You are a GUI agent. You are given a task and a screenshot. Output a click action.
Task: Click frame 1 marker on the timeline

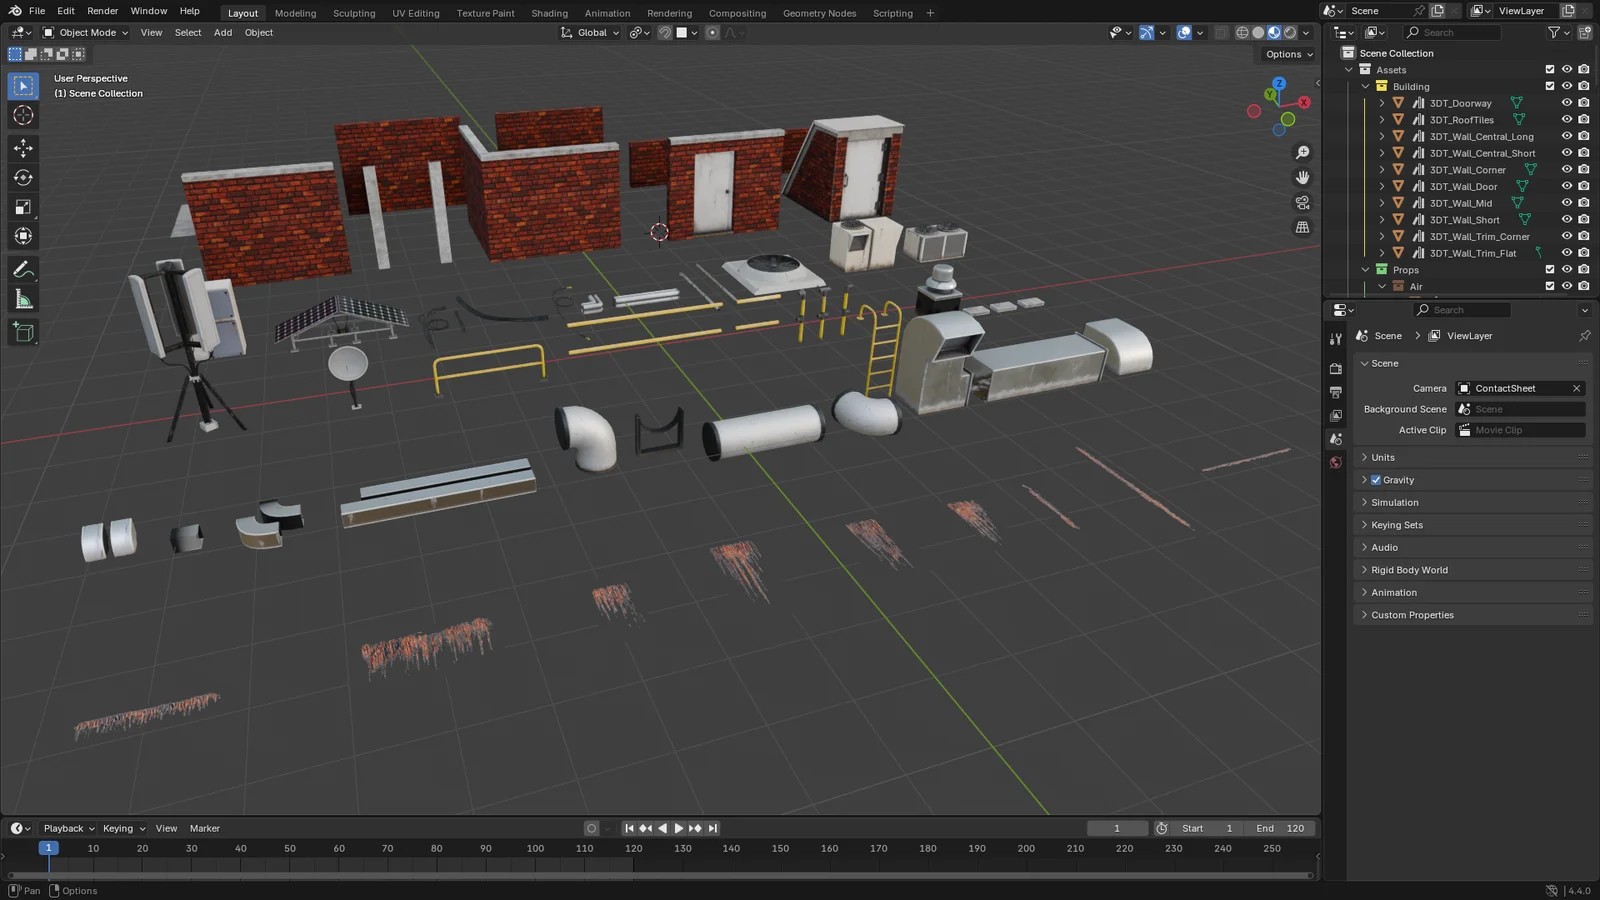tap(49, 847)
